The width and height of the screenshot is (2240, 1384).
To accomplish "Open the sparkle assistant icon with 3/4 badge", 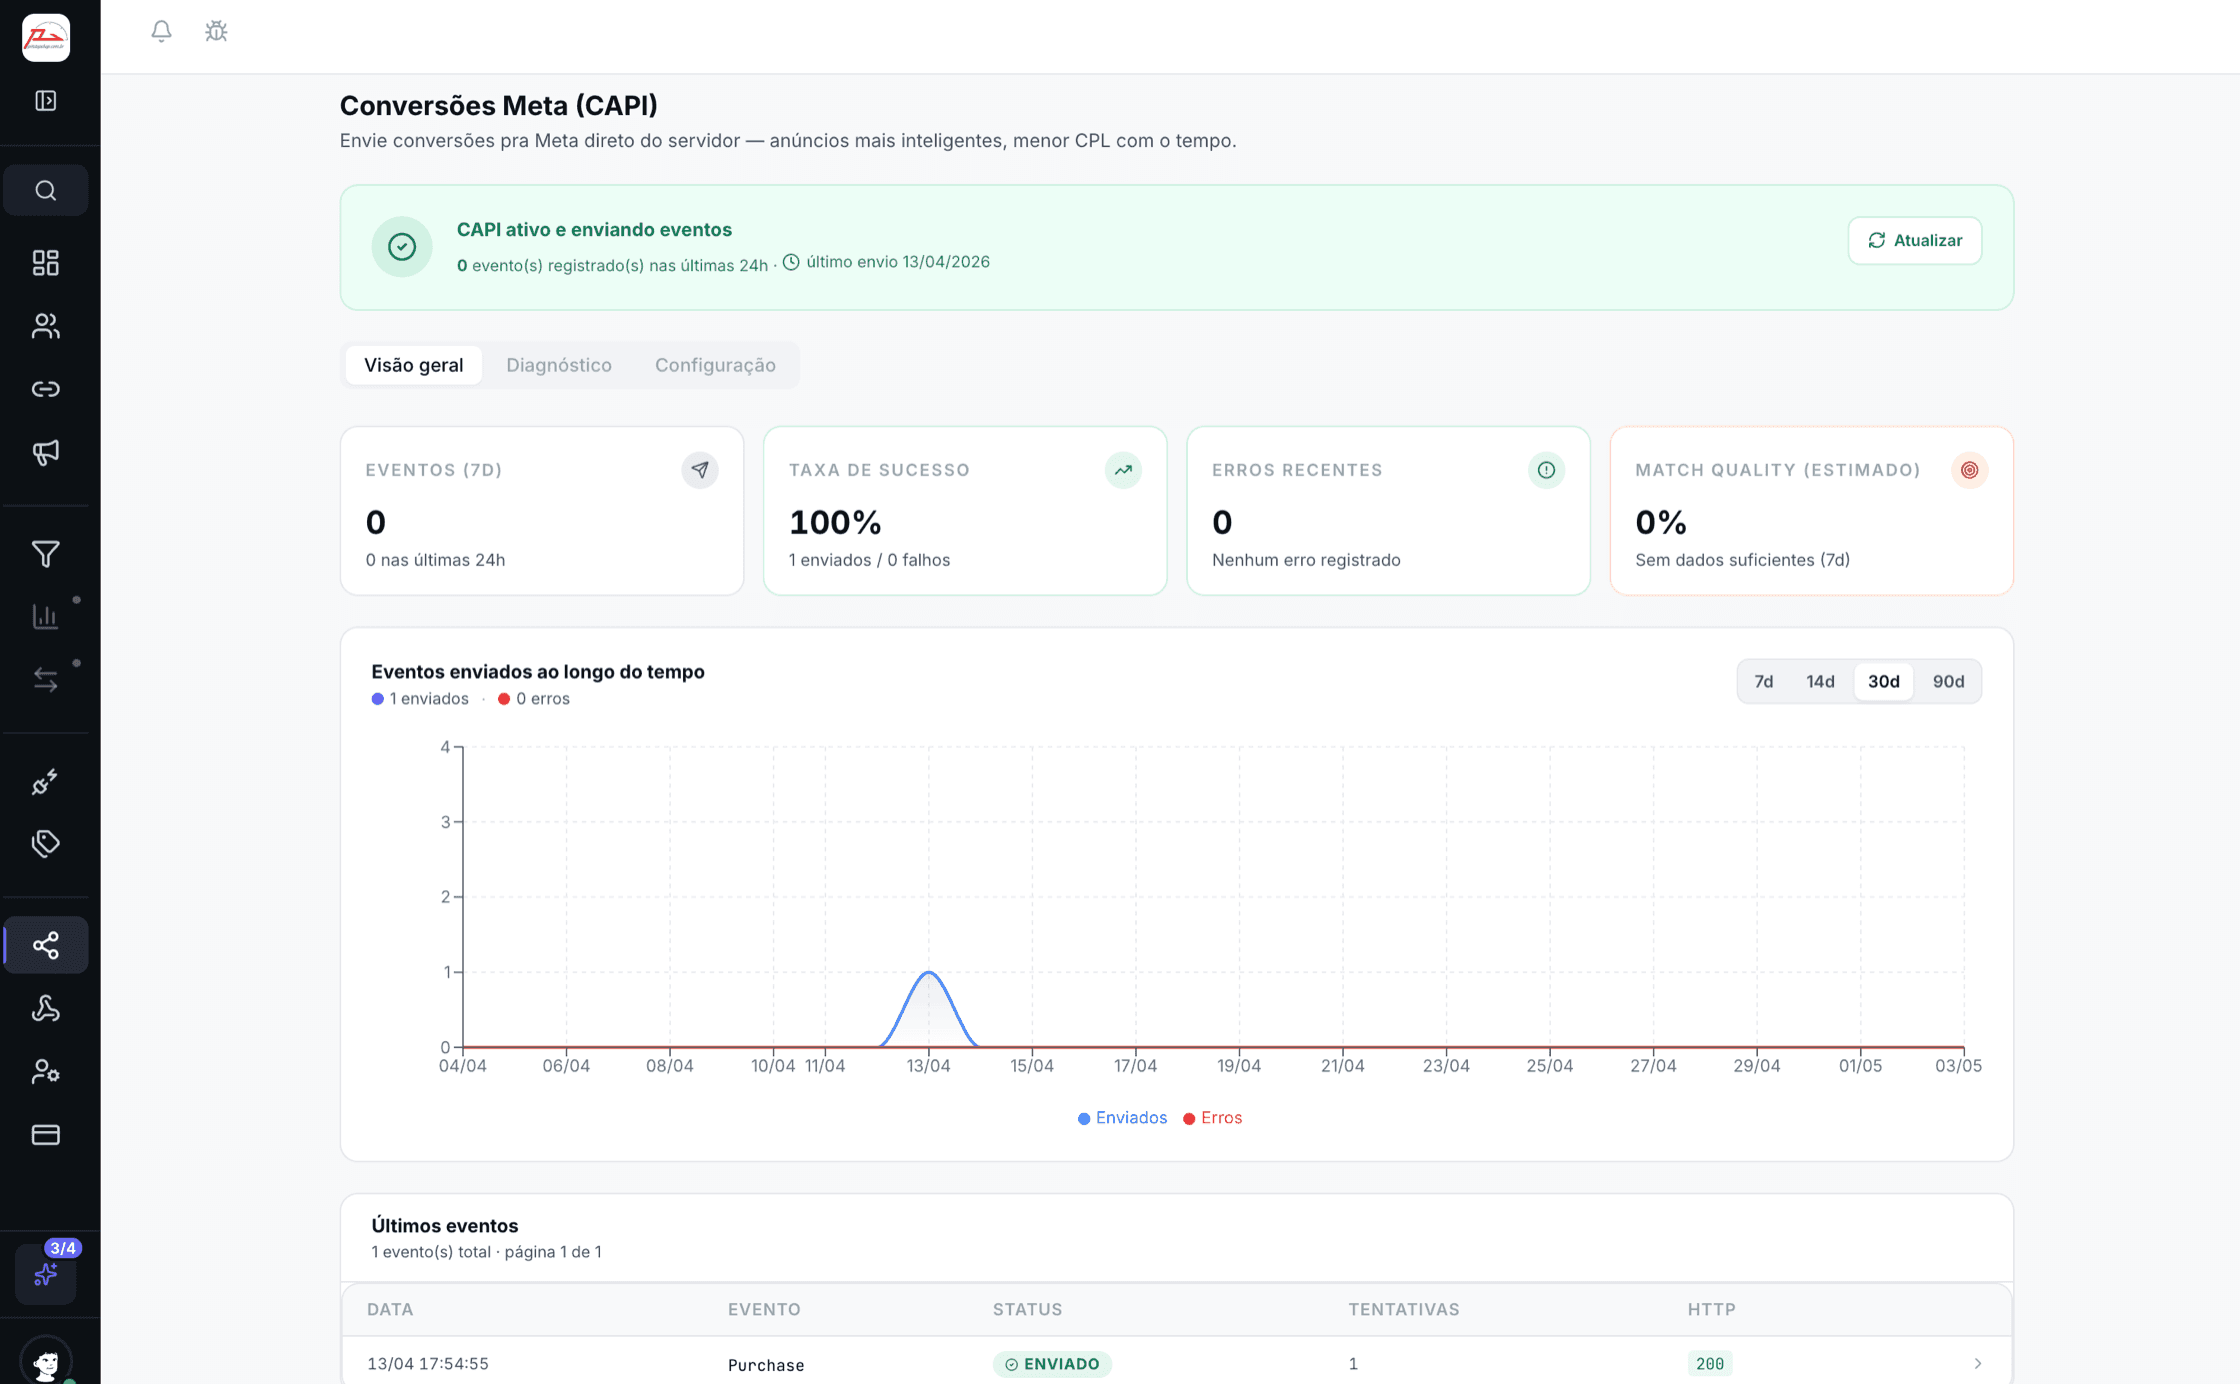I will coord(46,1274).
